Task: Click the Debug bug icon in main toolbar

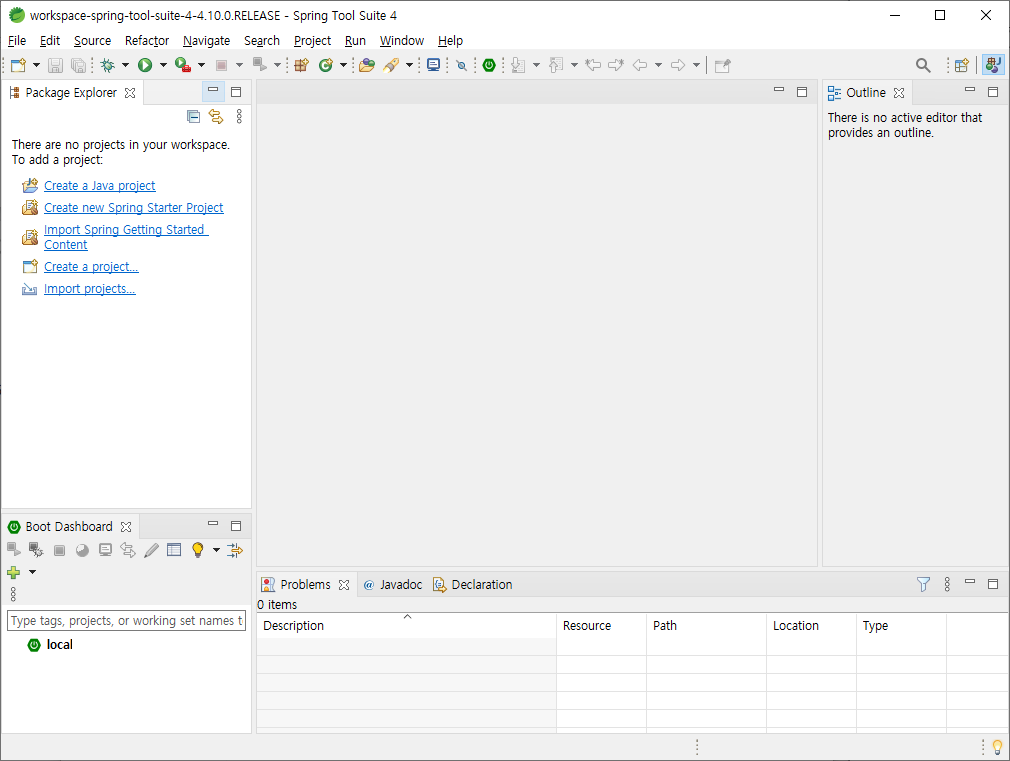Action: [108, 65]
